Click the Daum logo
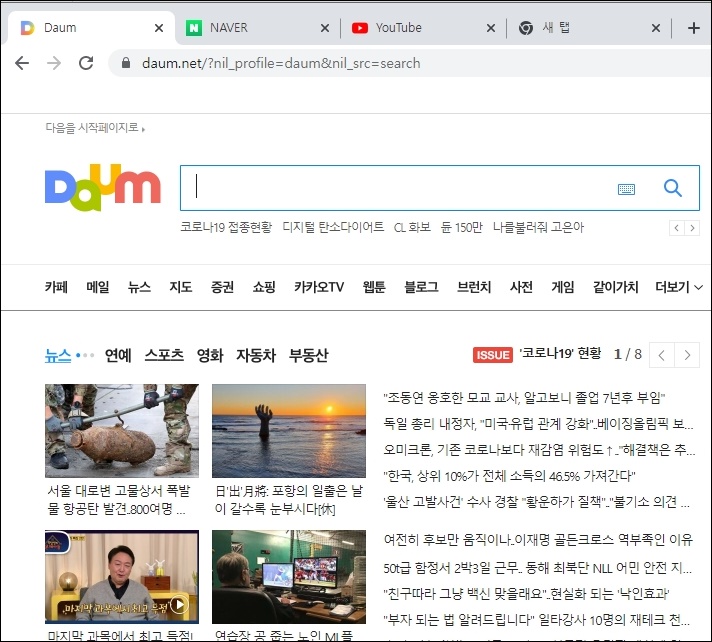712x642 pixels. point(103,188)
